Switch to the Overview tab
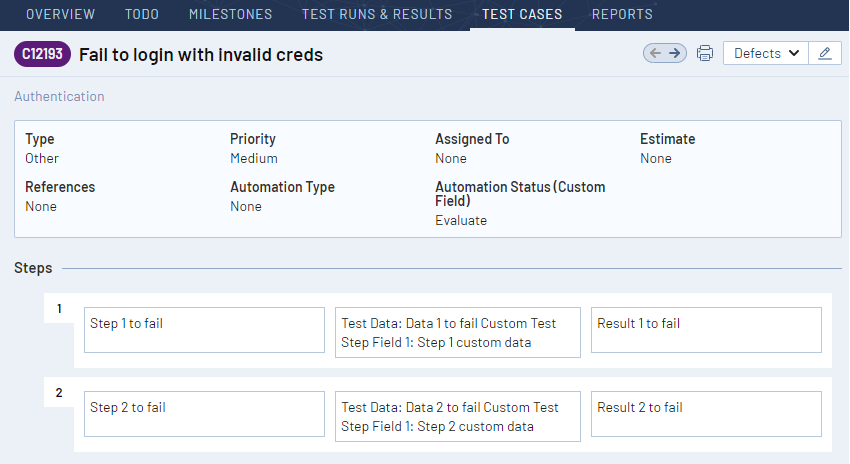The width and height of the screenshot is (850, 464). point(60,14)
